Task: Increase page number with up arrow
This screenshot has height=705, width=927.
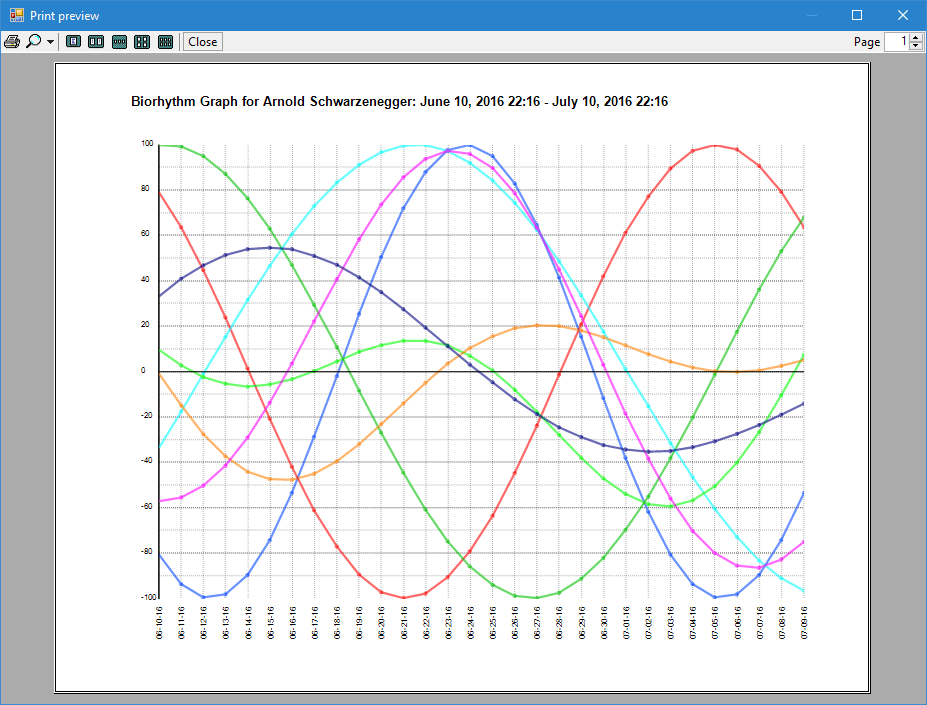Action: [x=916, y=38]
